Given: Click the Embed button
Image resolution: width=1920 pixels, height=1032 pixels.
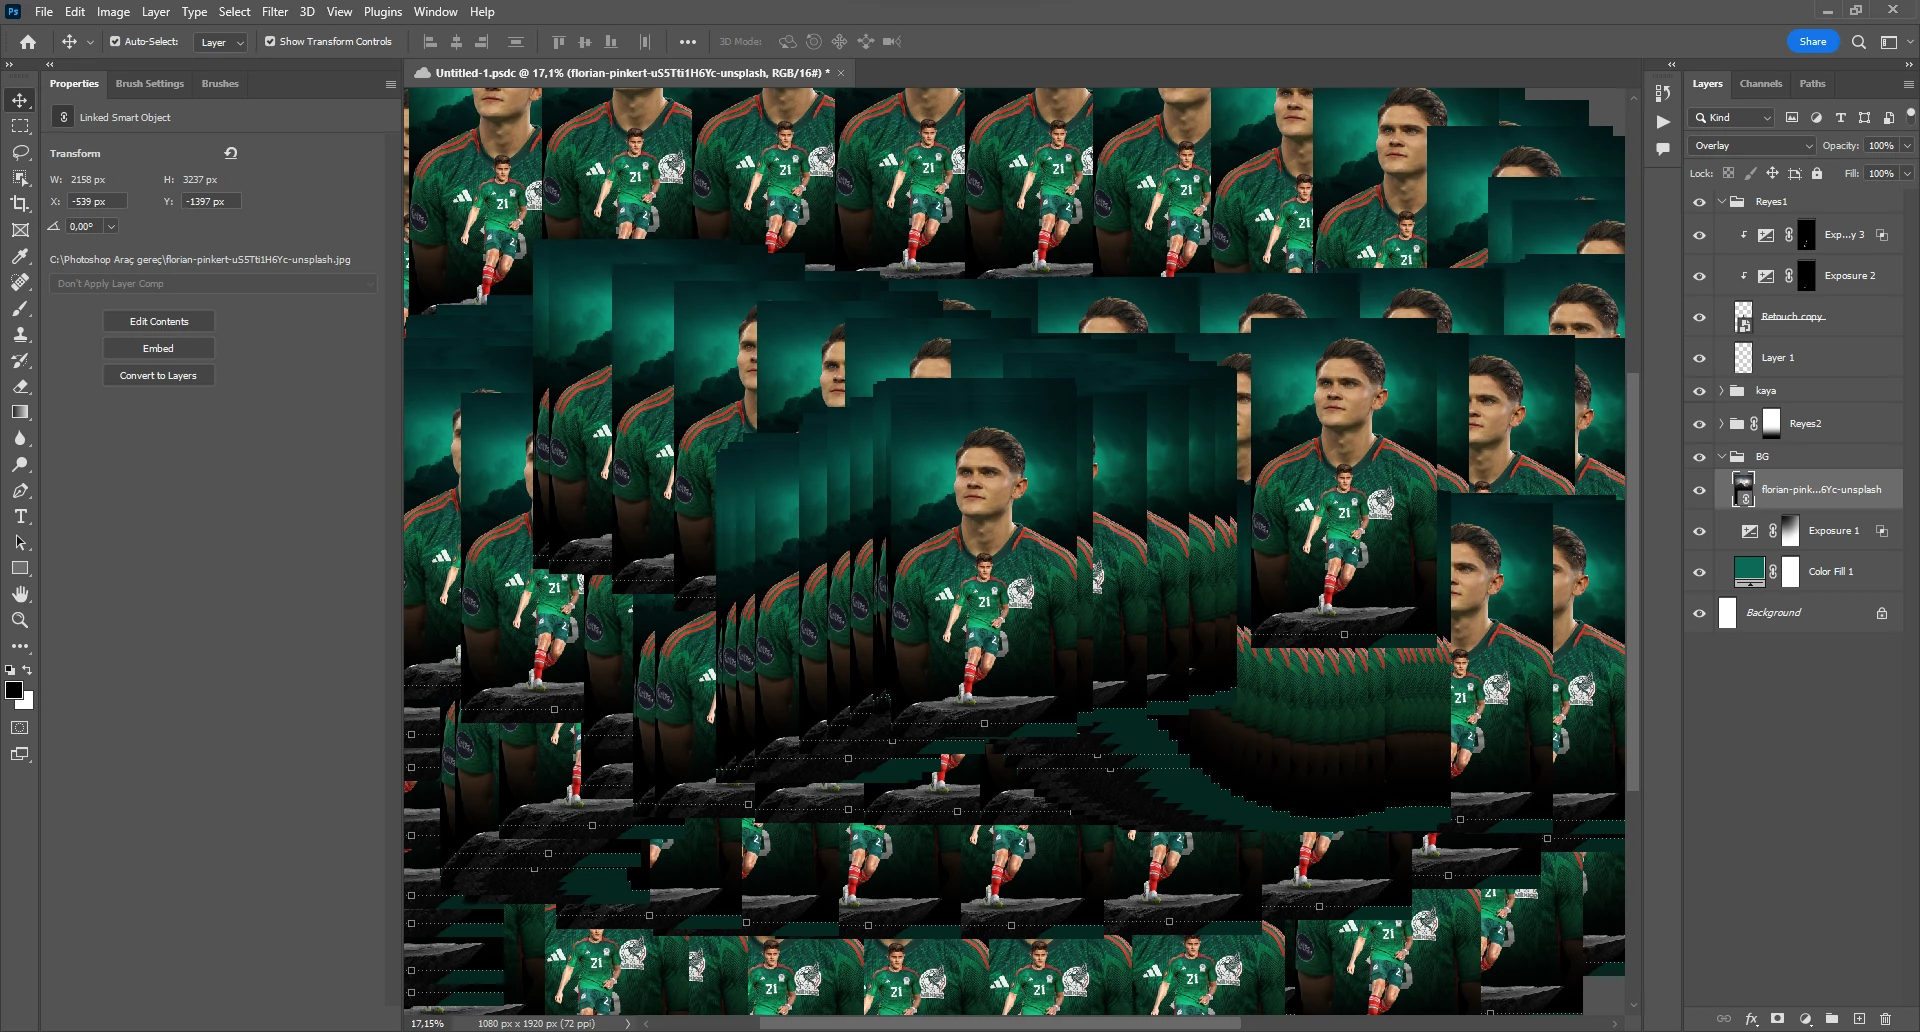Looking at the screenshot, I should [159, 349].
